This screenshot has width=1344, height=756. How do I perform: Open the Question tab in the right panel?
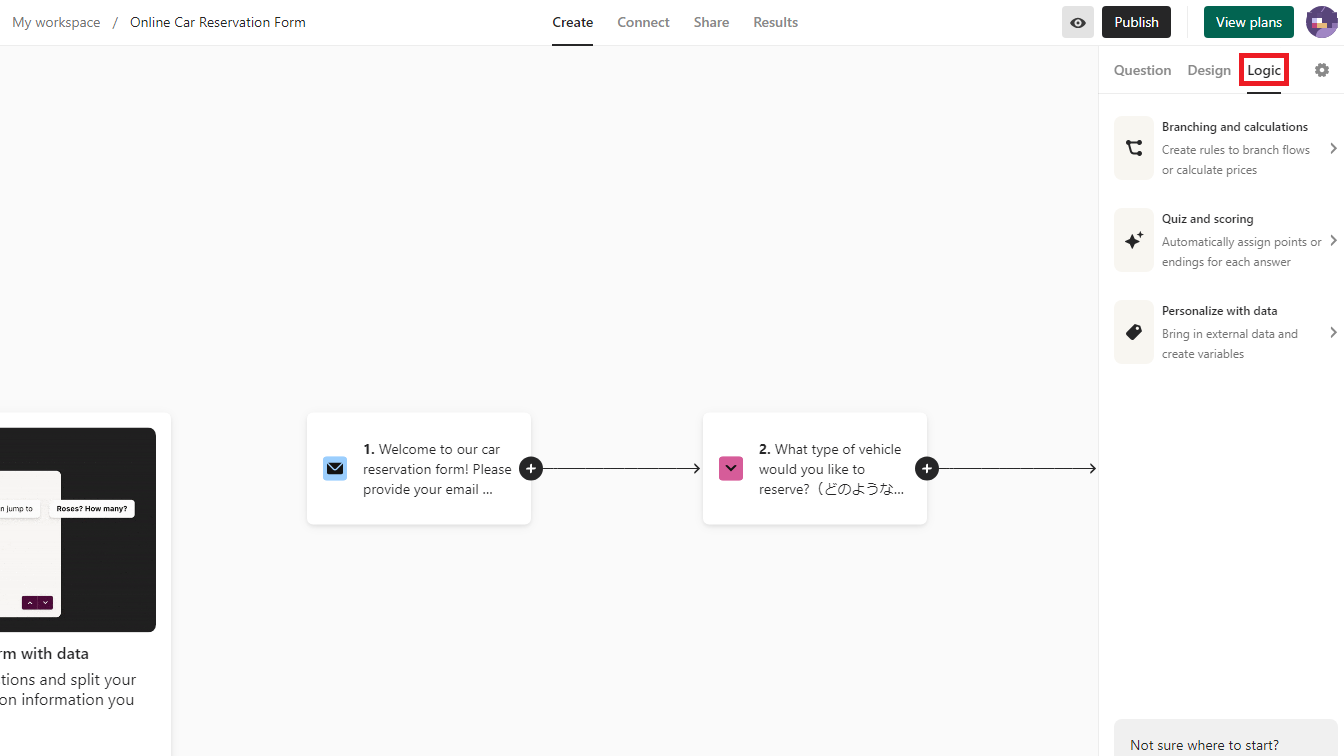[1142, 70]
